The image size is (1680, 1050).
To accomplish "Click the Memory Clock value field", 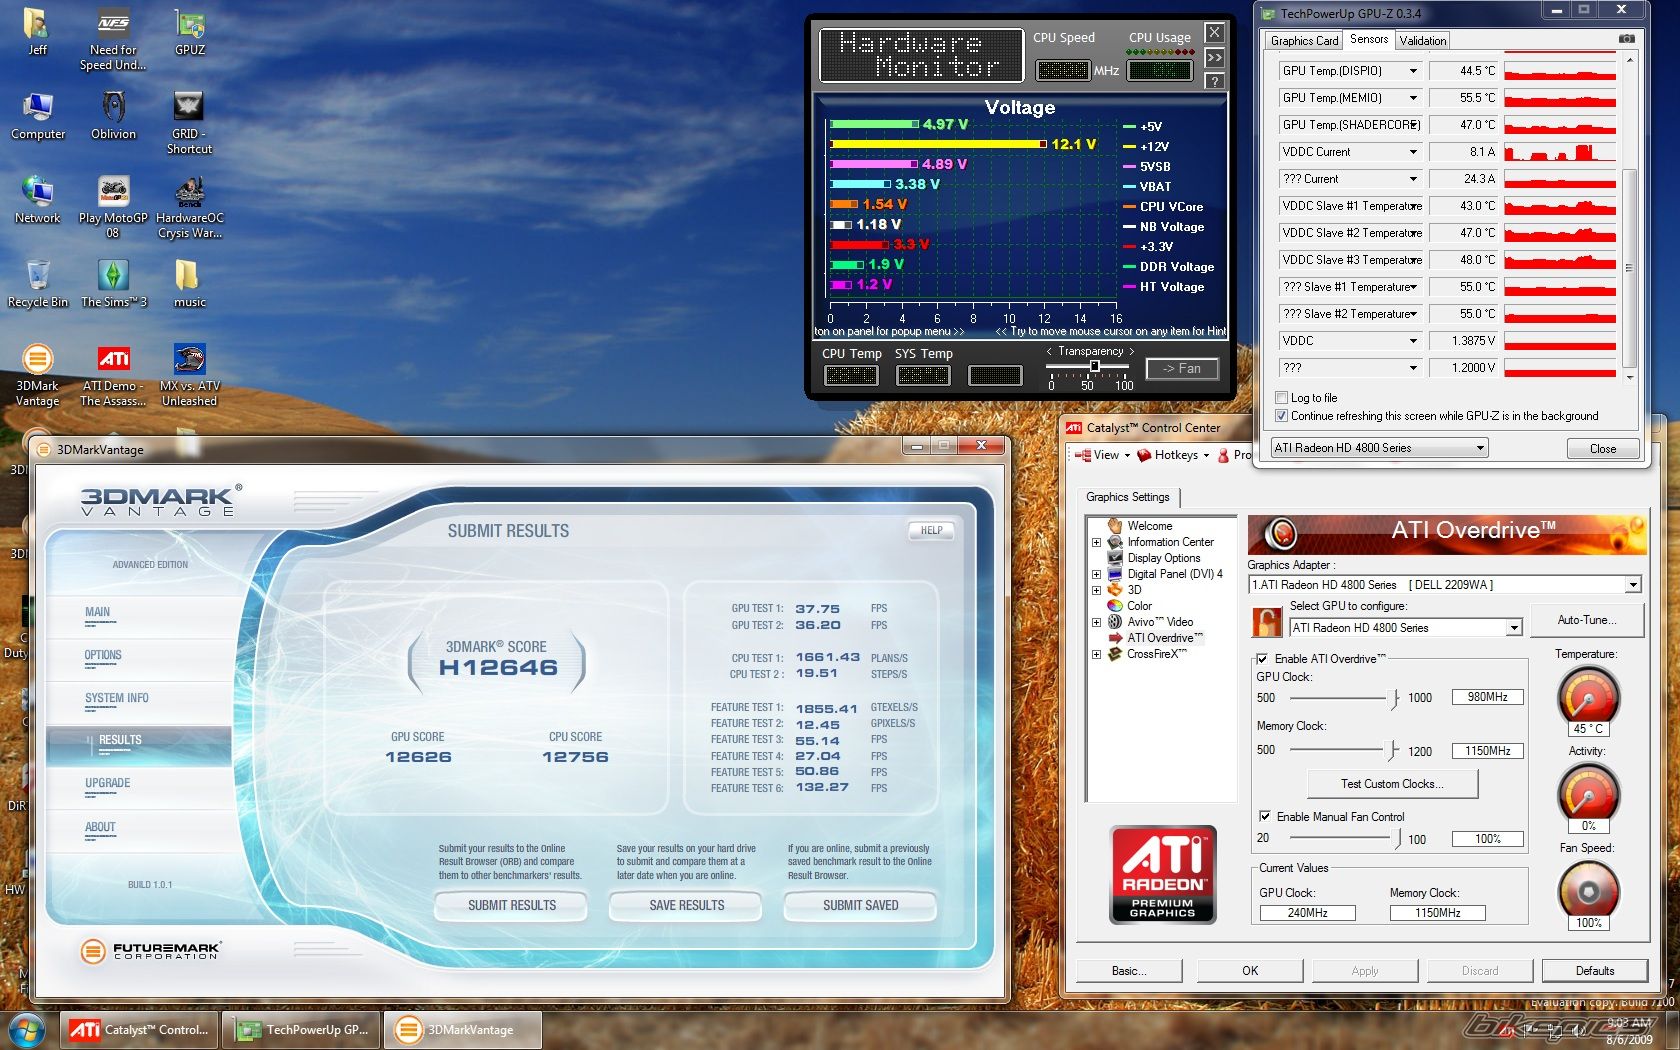I will click(x=1487, y=751).
